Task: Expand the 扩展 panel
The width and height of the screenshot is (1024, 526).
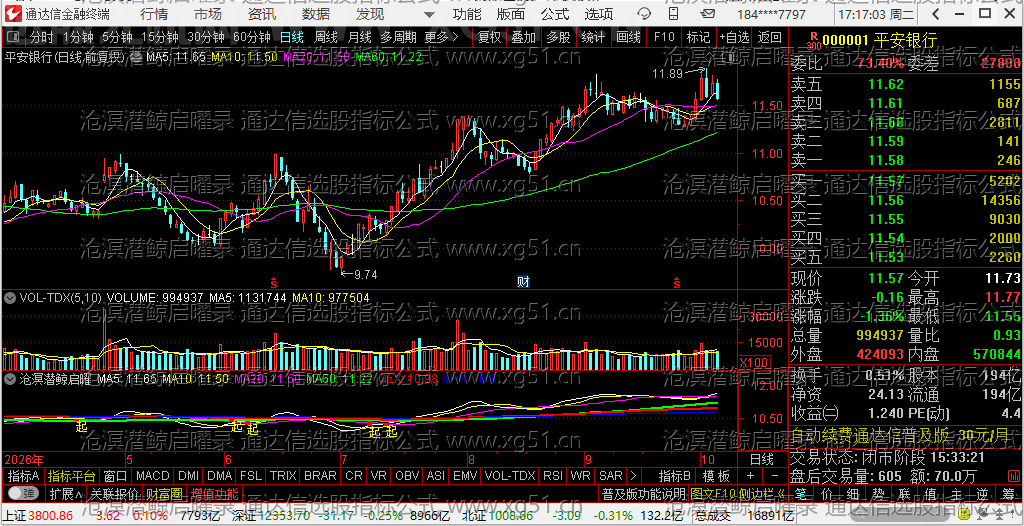Action: [65, 493]
